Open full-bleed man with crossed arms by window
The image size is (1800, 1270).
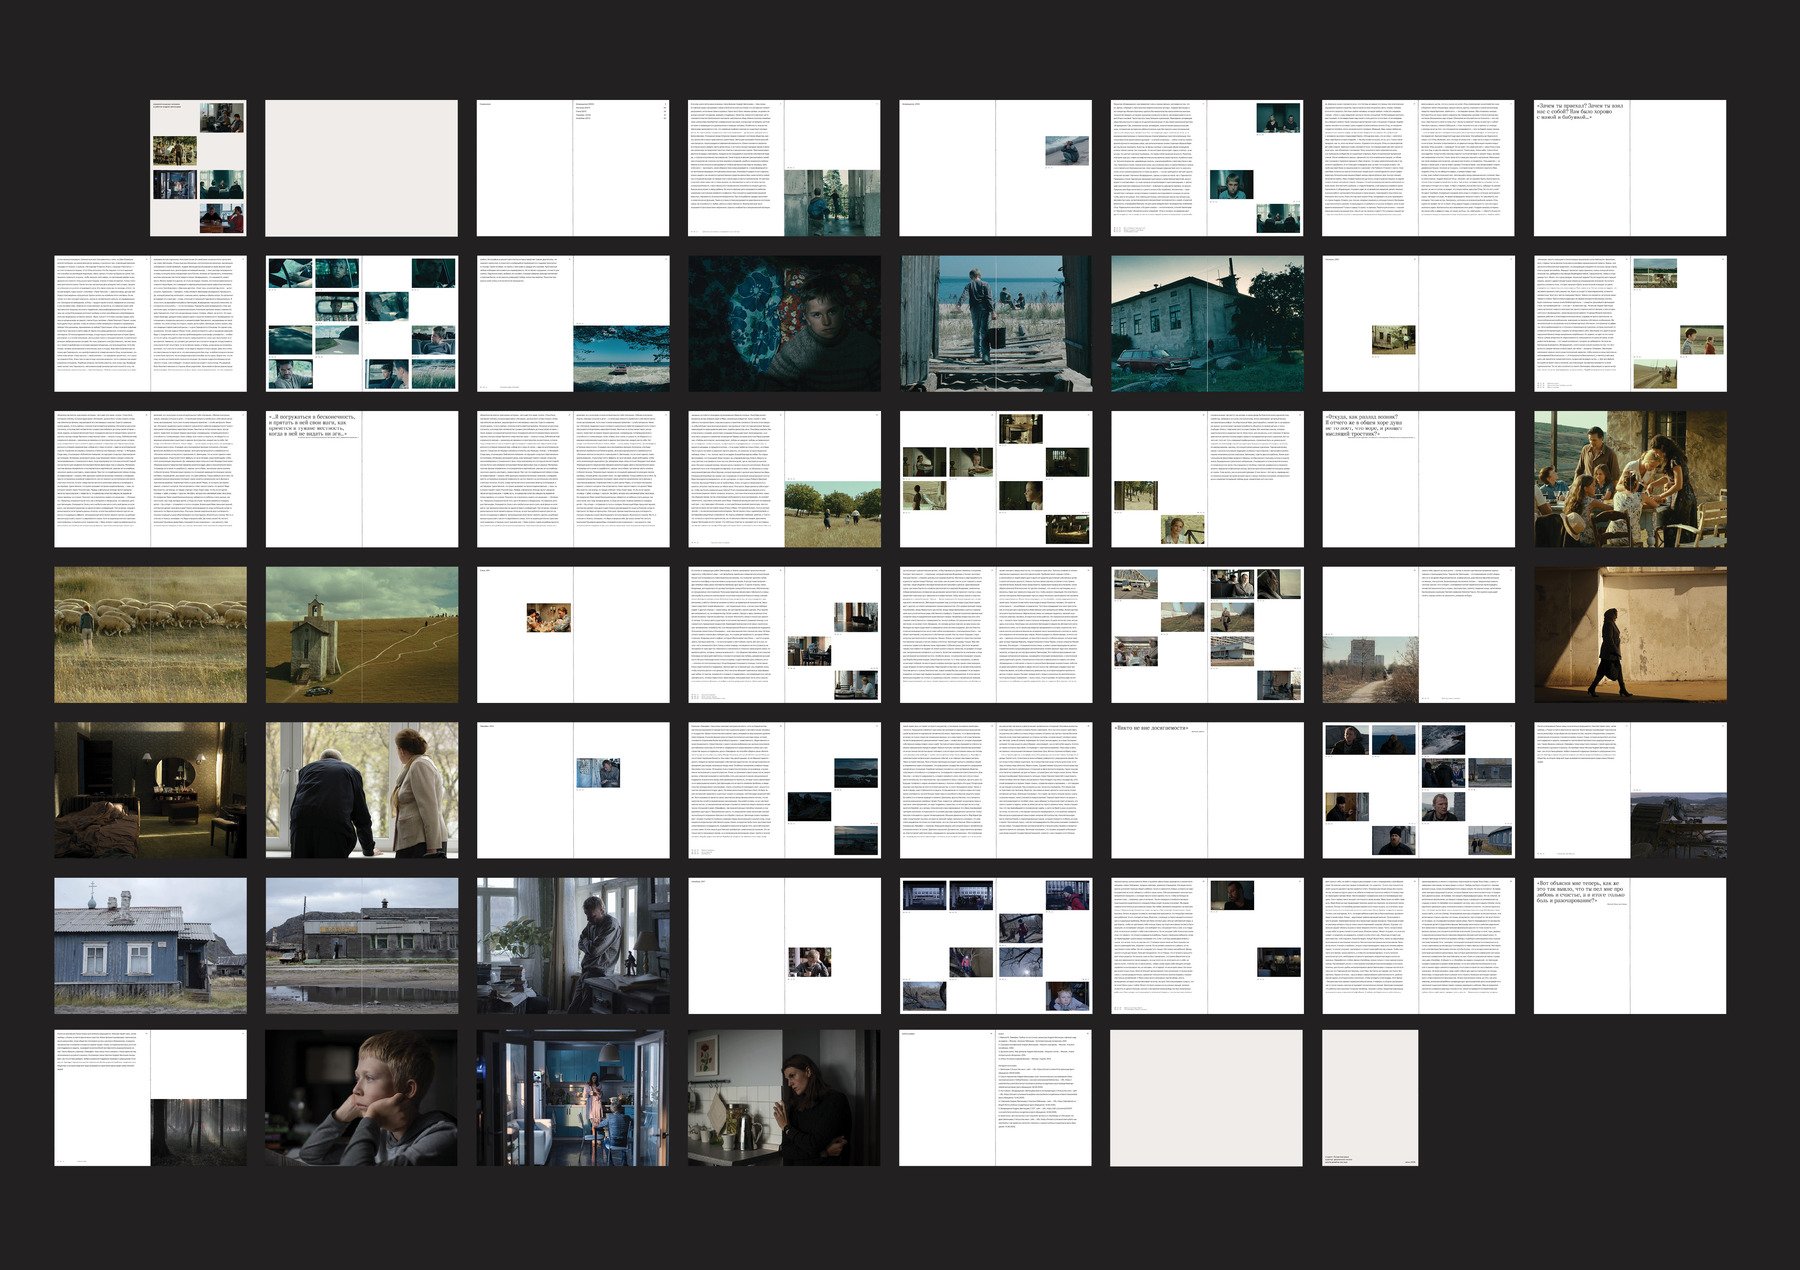[x=573, y=946]
